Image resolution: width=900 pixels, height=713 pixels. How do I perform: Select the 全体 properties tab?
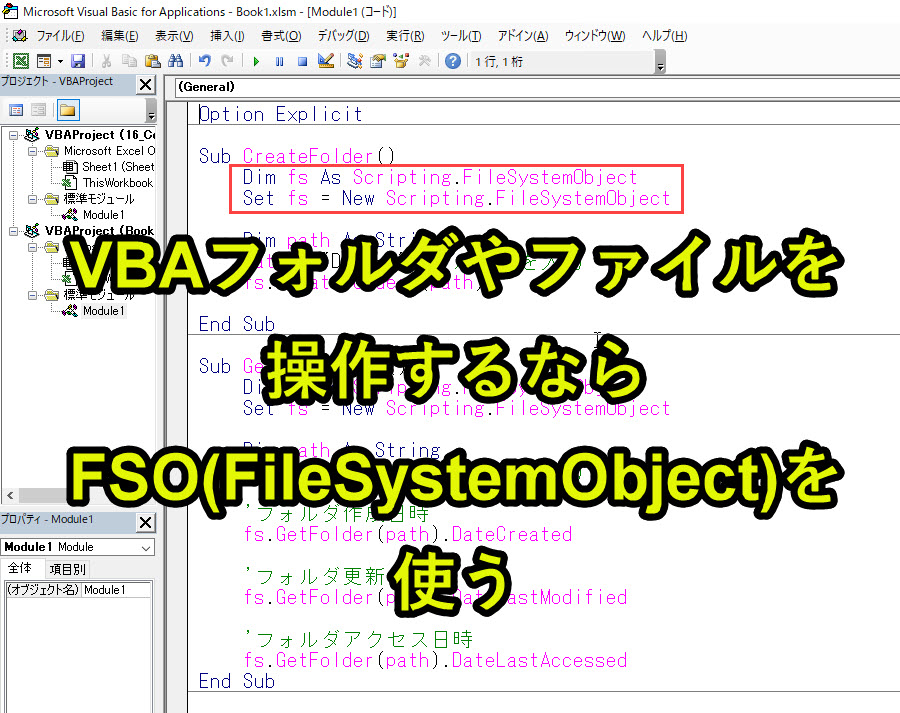pos(21,568)
